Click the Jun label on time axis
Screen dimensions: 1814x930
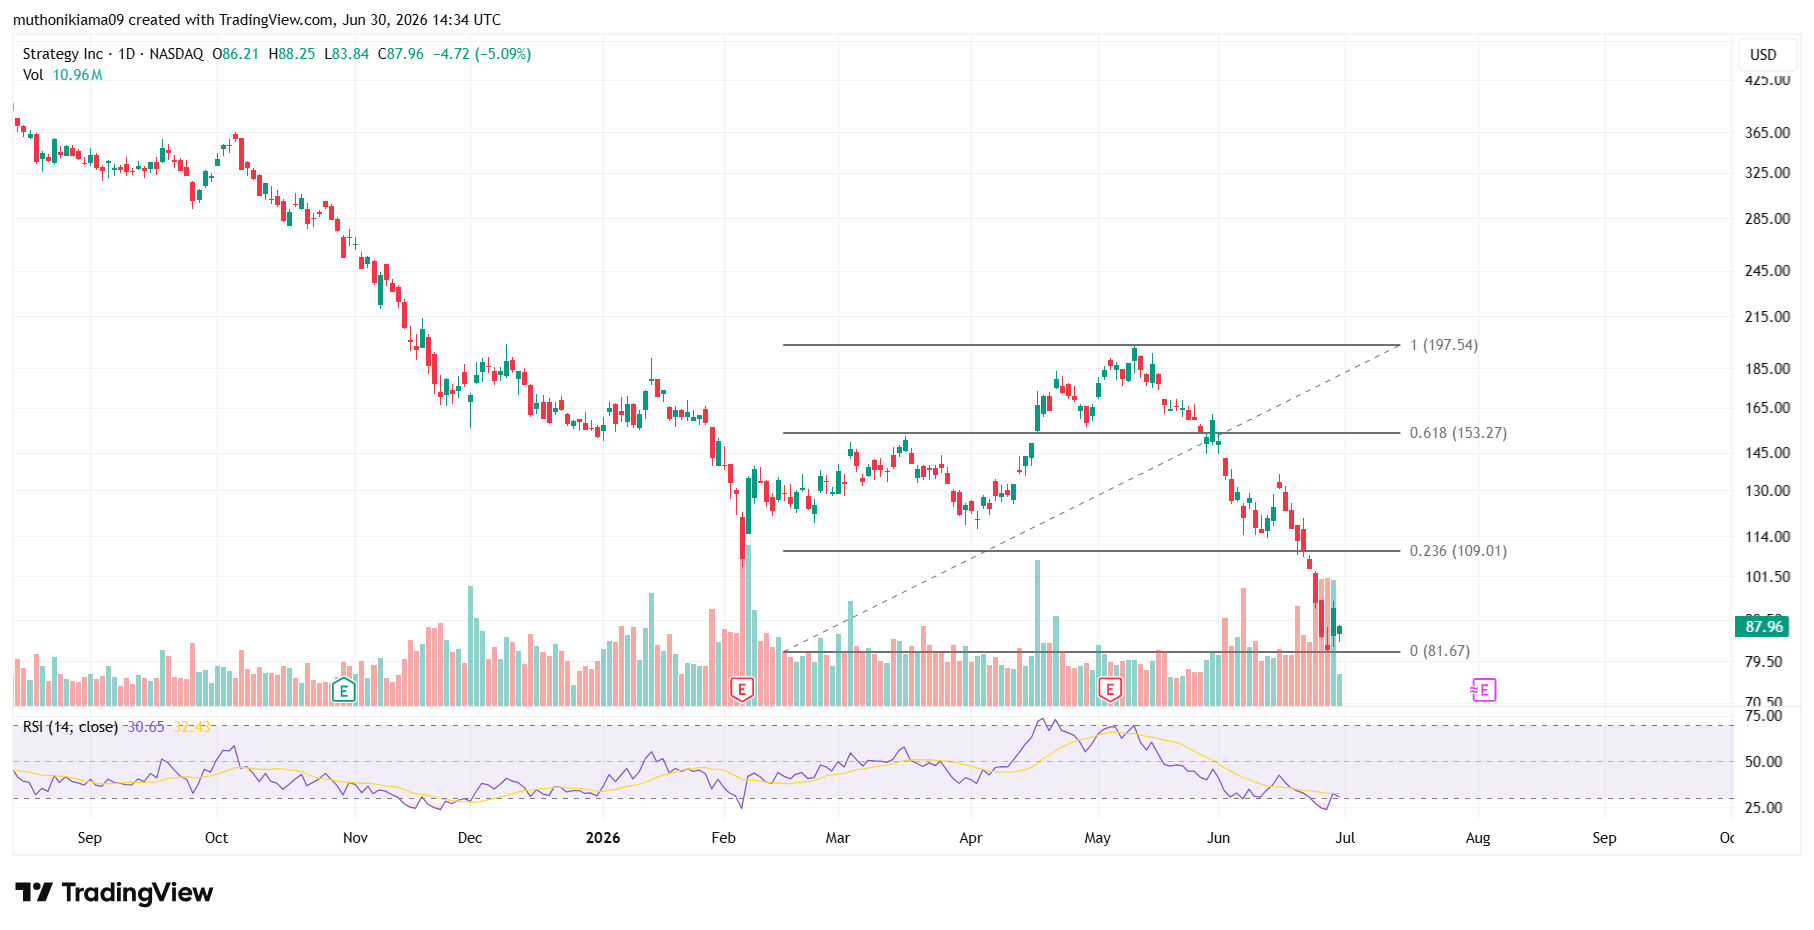pos(1218,838)
